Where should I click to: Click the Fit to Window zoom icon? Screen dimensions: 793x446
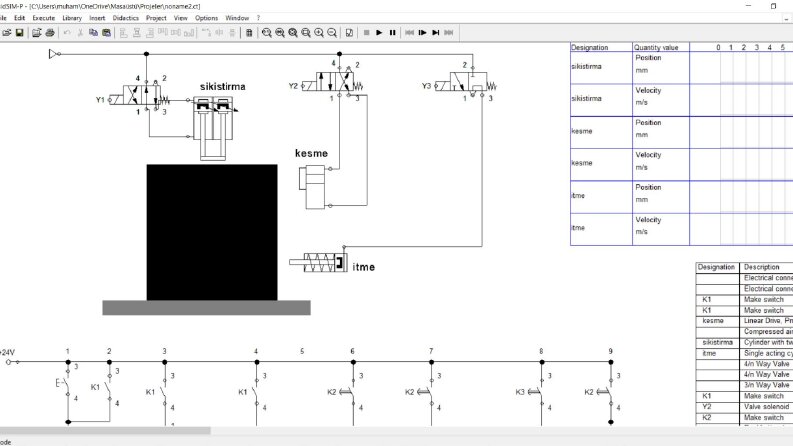click(x=293, y=32)
